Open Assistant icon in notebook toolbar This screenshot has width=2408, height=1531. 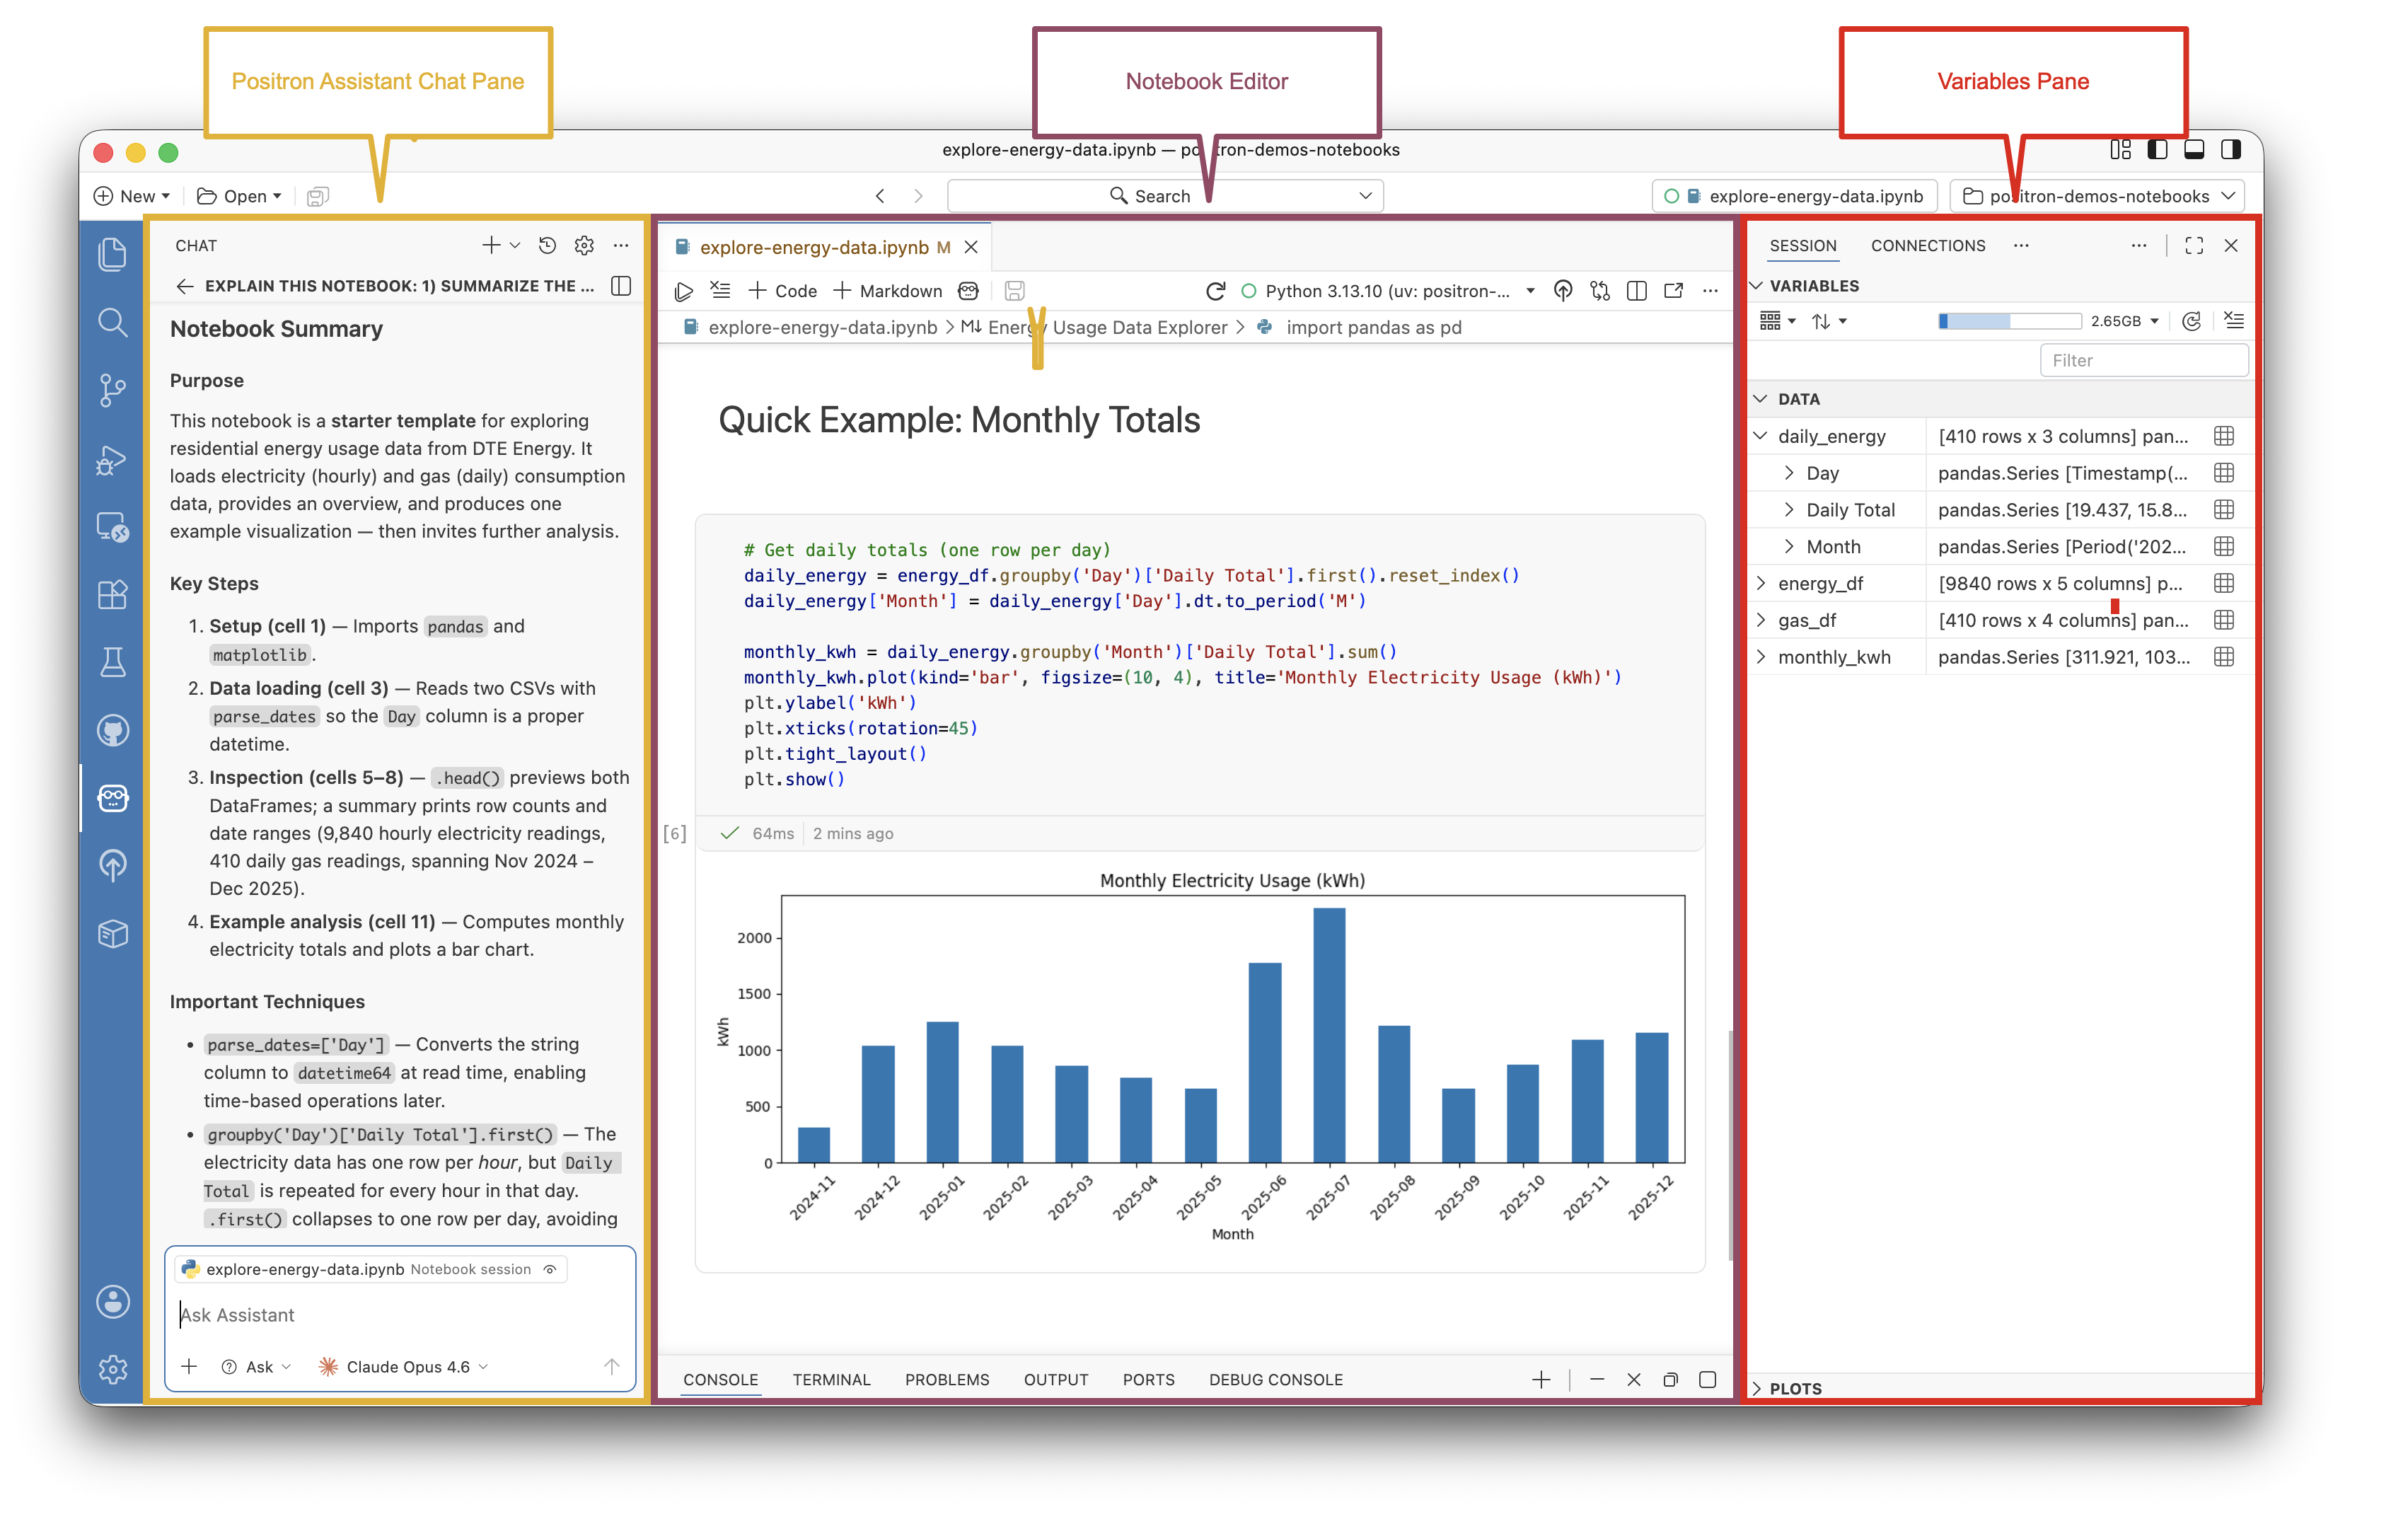[x=968, y=291]
